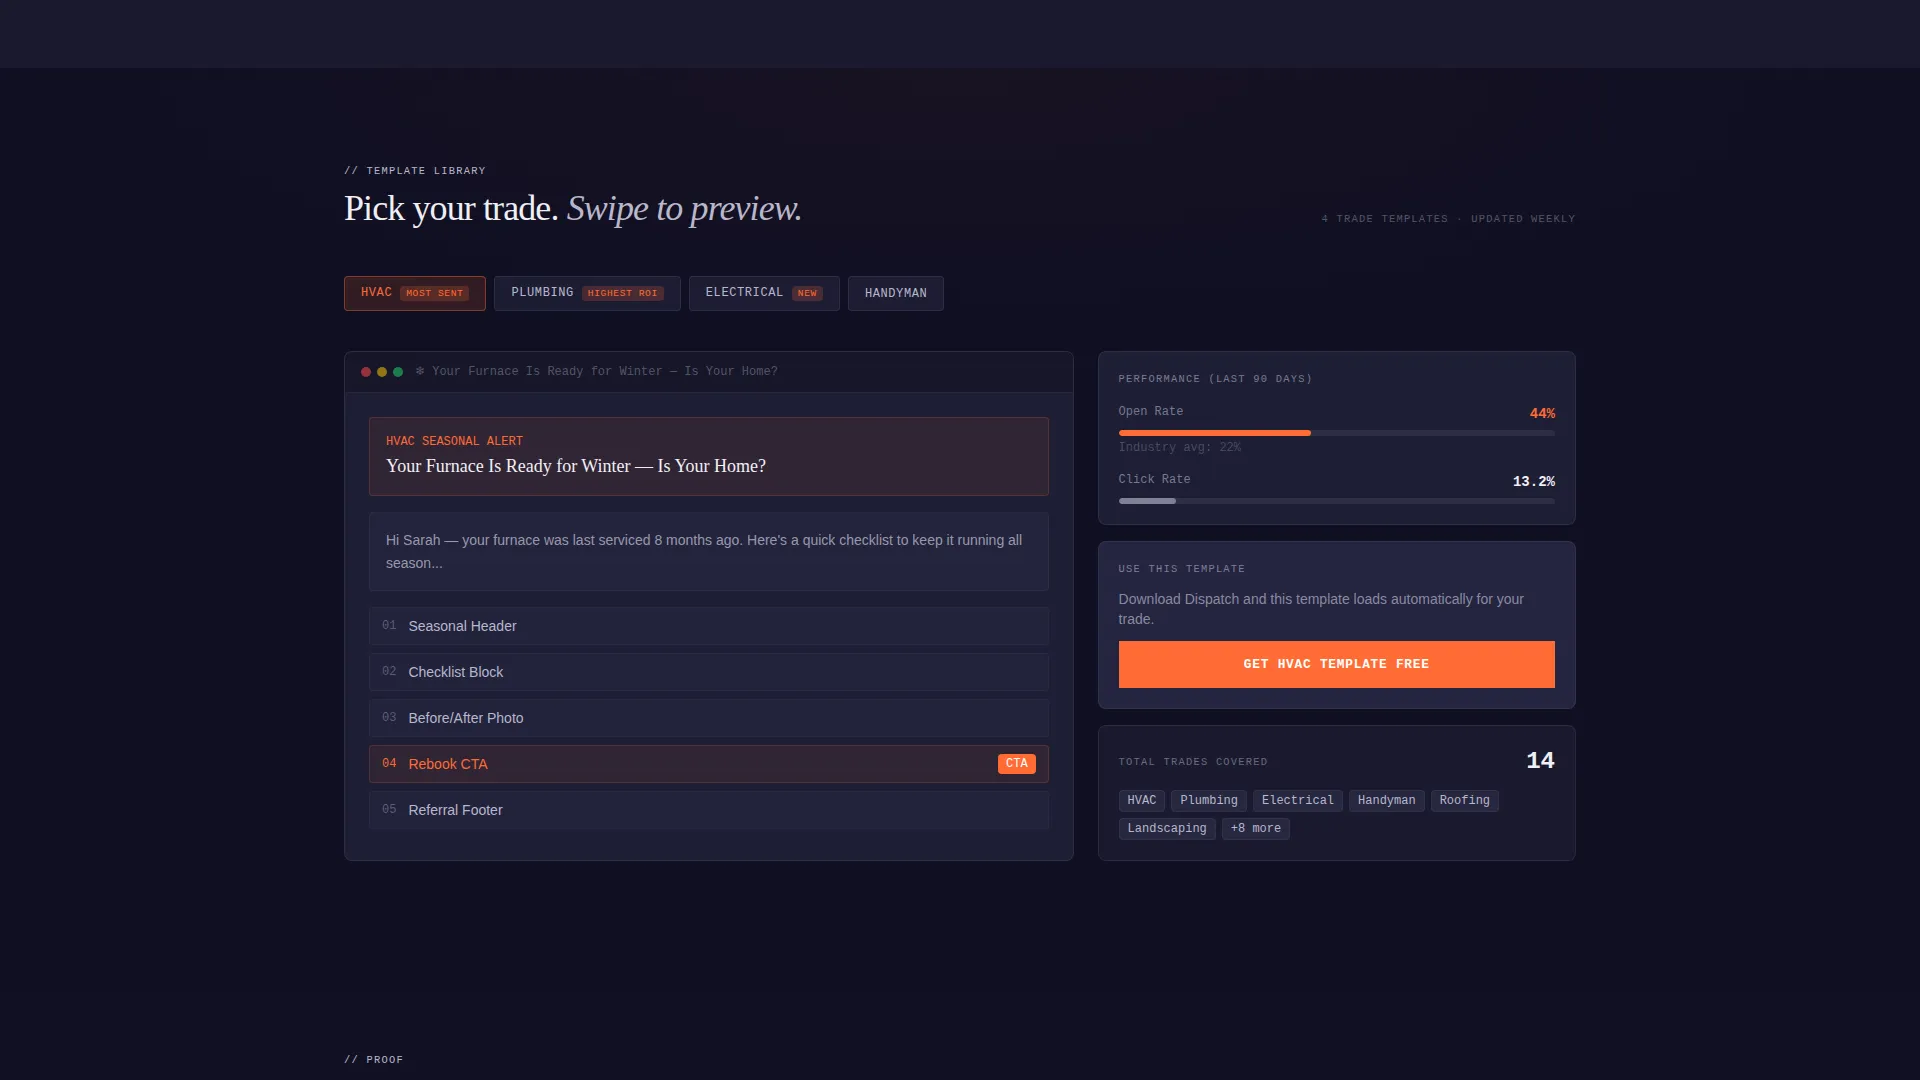
Task: Click the 'USE THIS TEMPLATE' label
Action: click(x=1182, y=569)
